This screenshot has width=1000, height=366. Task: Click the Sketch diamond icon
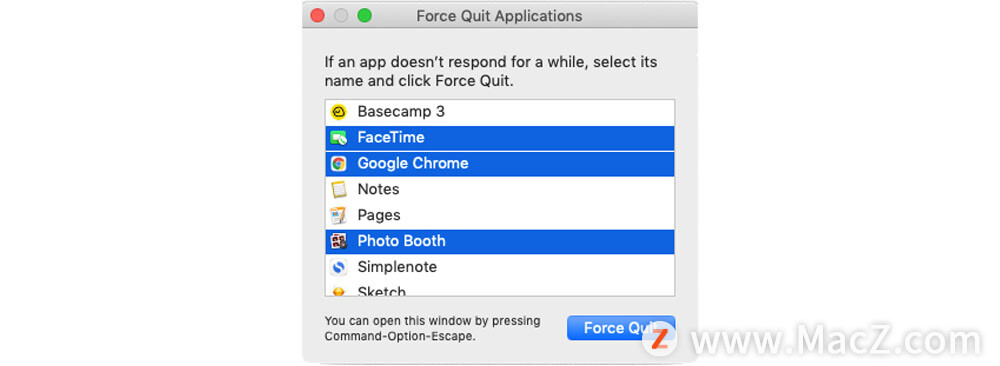coord(339,291)
